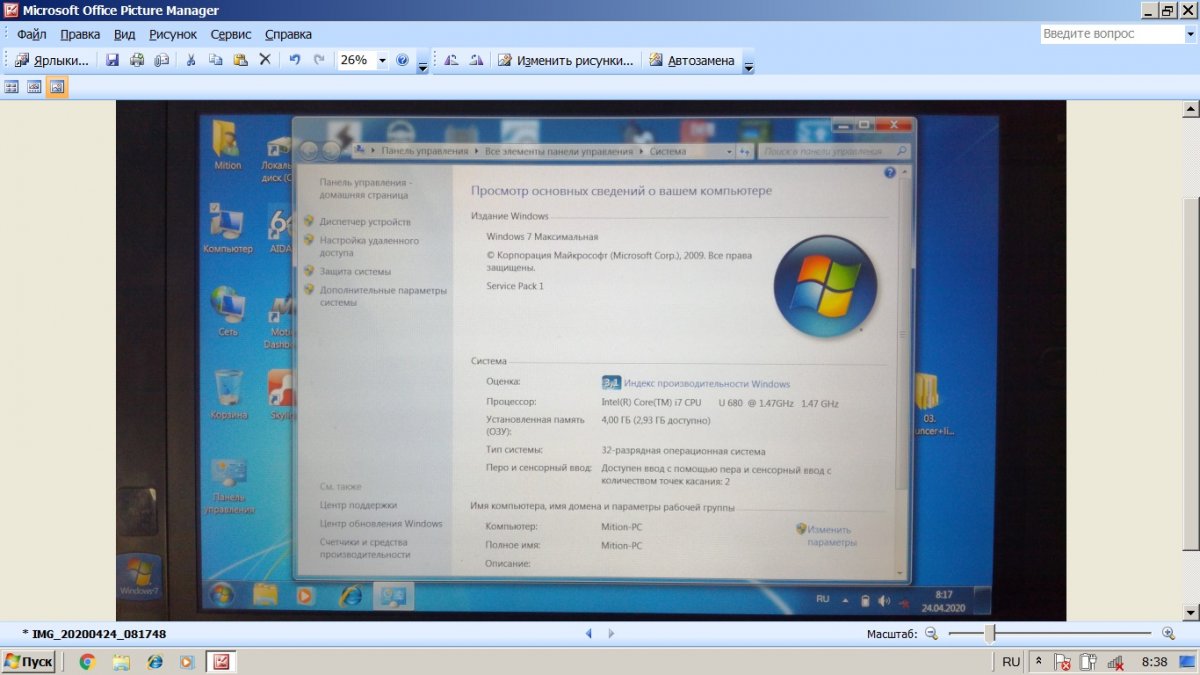The width and height of the screenshot is (1200, 675).
Task: Undo the last action with the Undo arrow
Action: [x=294, y=60]
